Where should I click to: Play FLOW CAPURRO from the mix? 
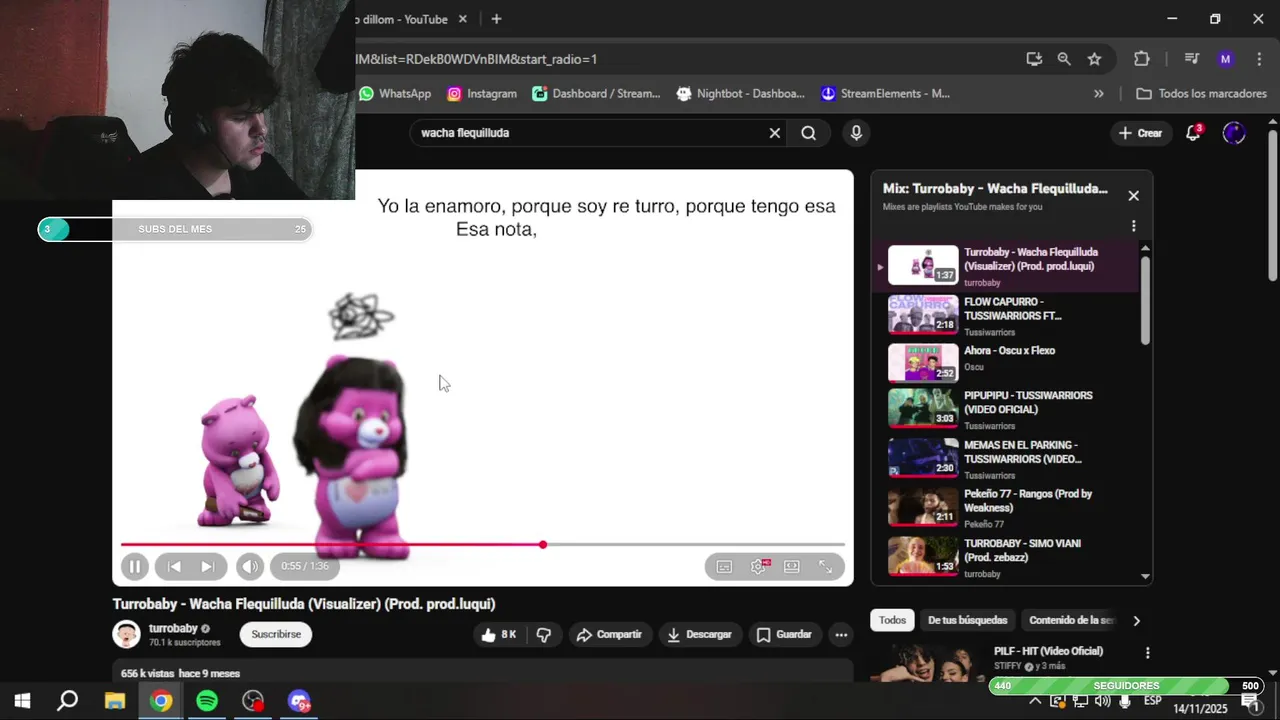pyautogui.click(x=1005, y=315)
